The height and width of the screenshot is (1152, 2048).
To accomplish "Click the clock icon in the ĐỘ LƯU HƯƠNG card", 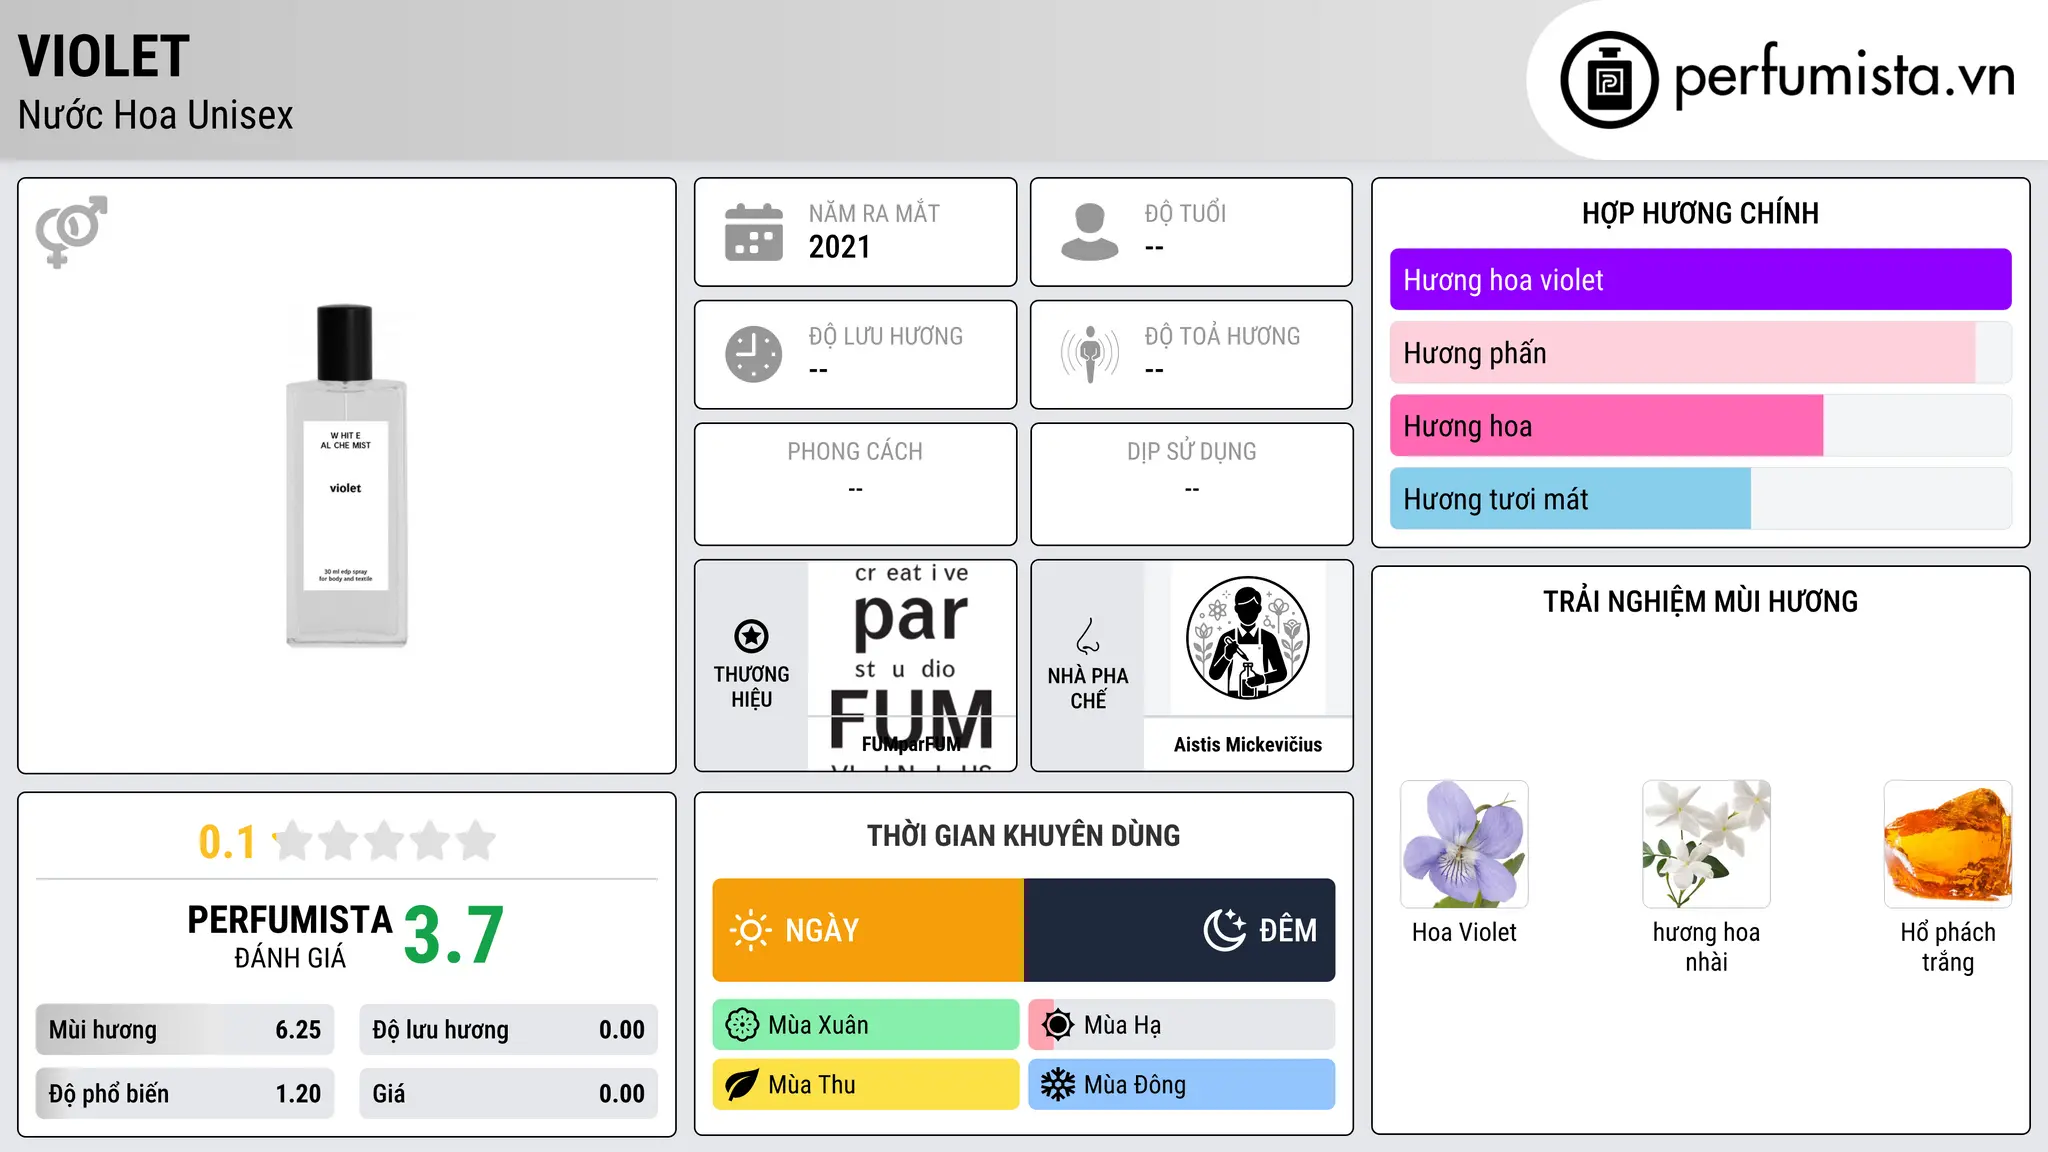I will click(x=754, y=354).
